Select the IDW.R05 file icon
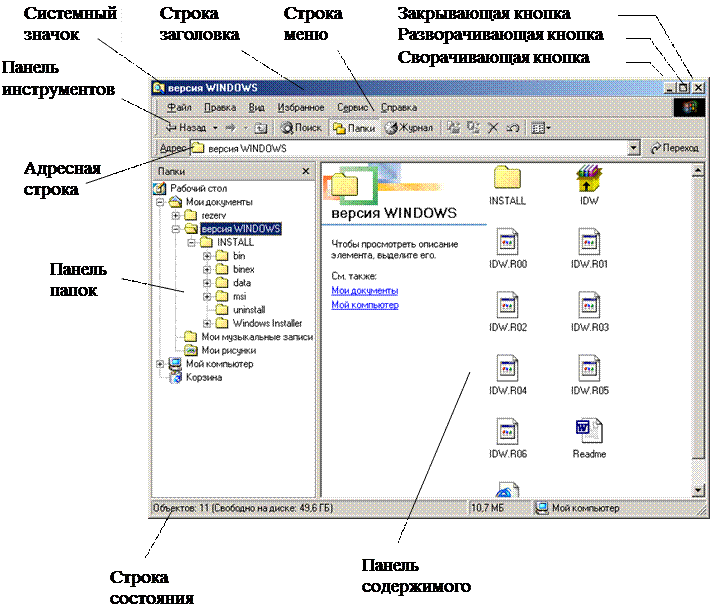The image size is (710, 616). pyautogui.click(x=589, y=368)
